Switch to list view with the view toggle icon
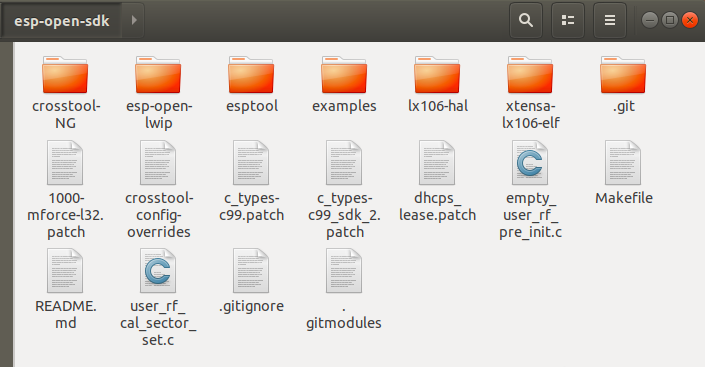 click(x=568, y=20)
